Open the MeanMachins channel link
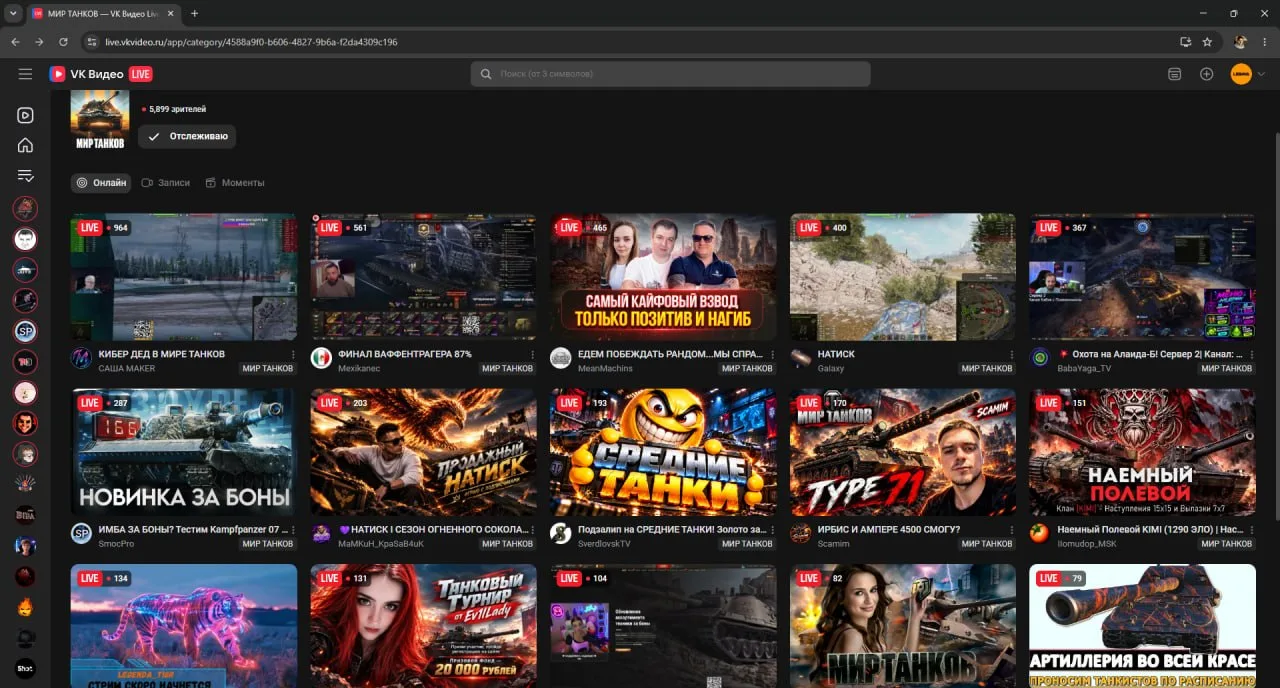This screenshot has height=688, width=1280. point(604,369)
